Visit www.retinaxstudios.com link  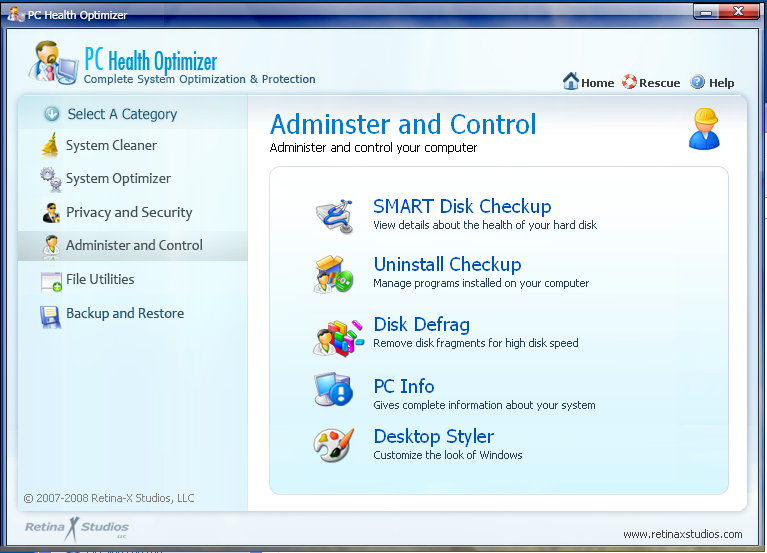[x=683, y=534]
